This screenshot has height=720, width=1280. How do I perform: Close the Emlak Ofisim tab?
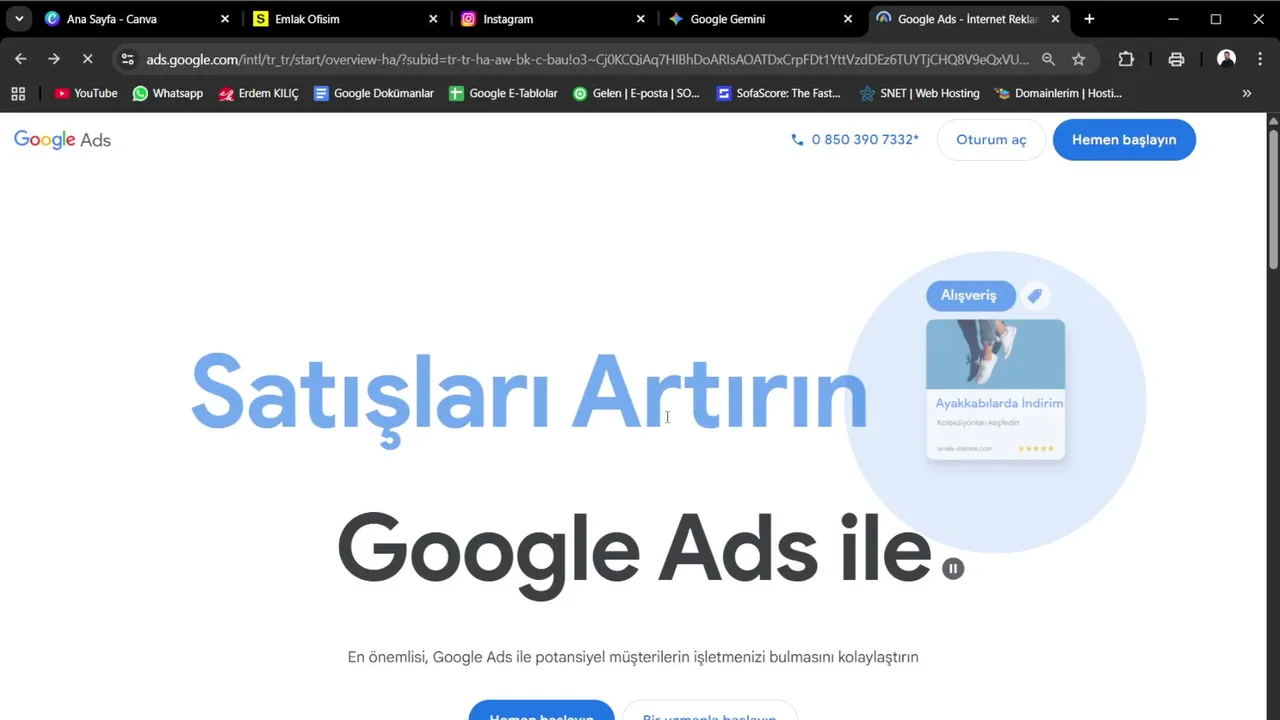pyautogui.click(x=433, y=19)
